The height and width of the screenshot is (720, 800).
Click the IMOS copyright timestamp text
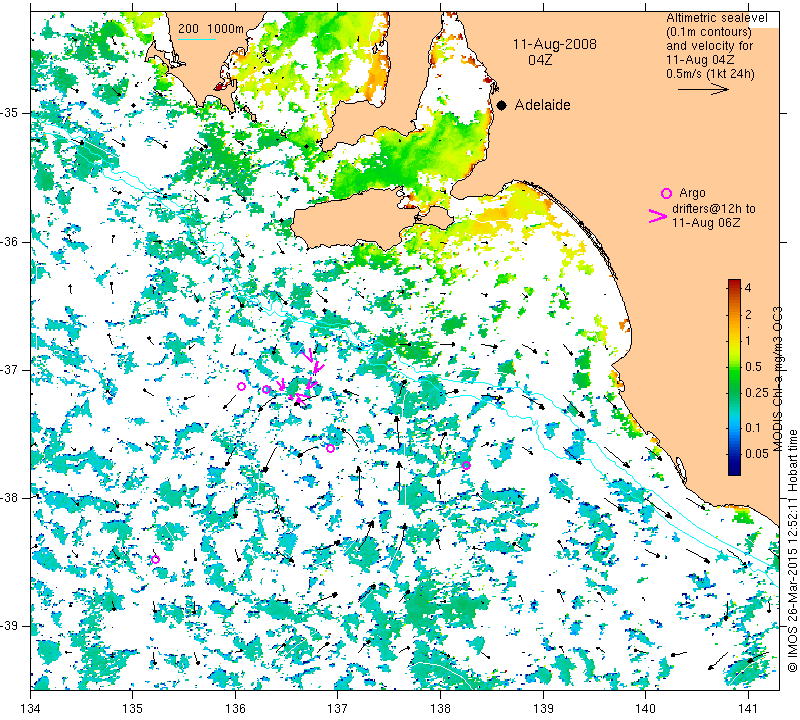[x=791, y=550]
